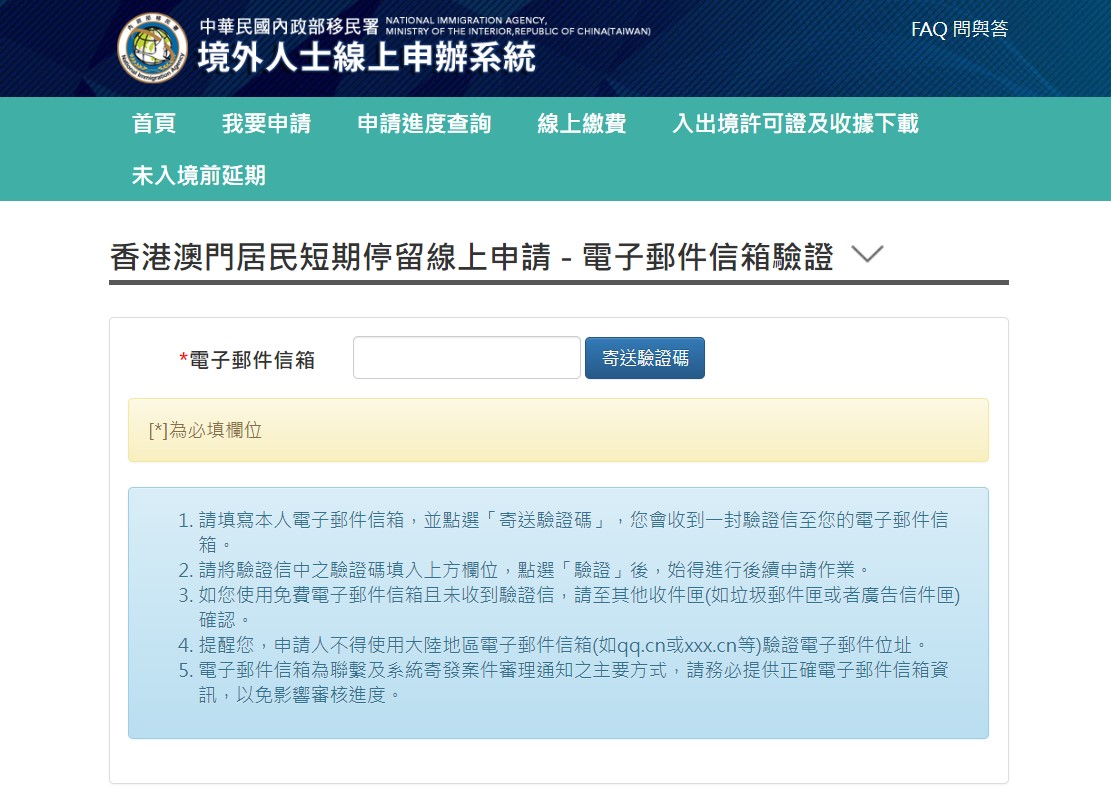Select 申請進度查詢 in the navigation
The image size is (1111, 801).
tap(424, 123)
